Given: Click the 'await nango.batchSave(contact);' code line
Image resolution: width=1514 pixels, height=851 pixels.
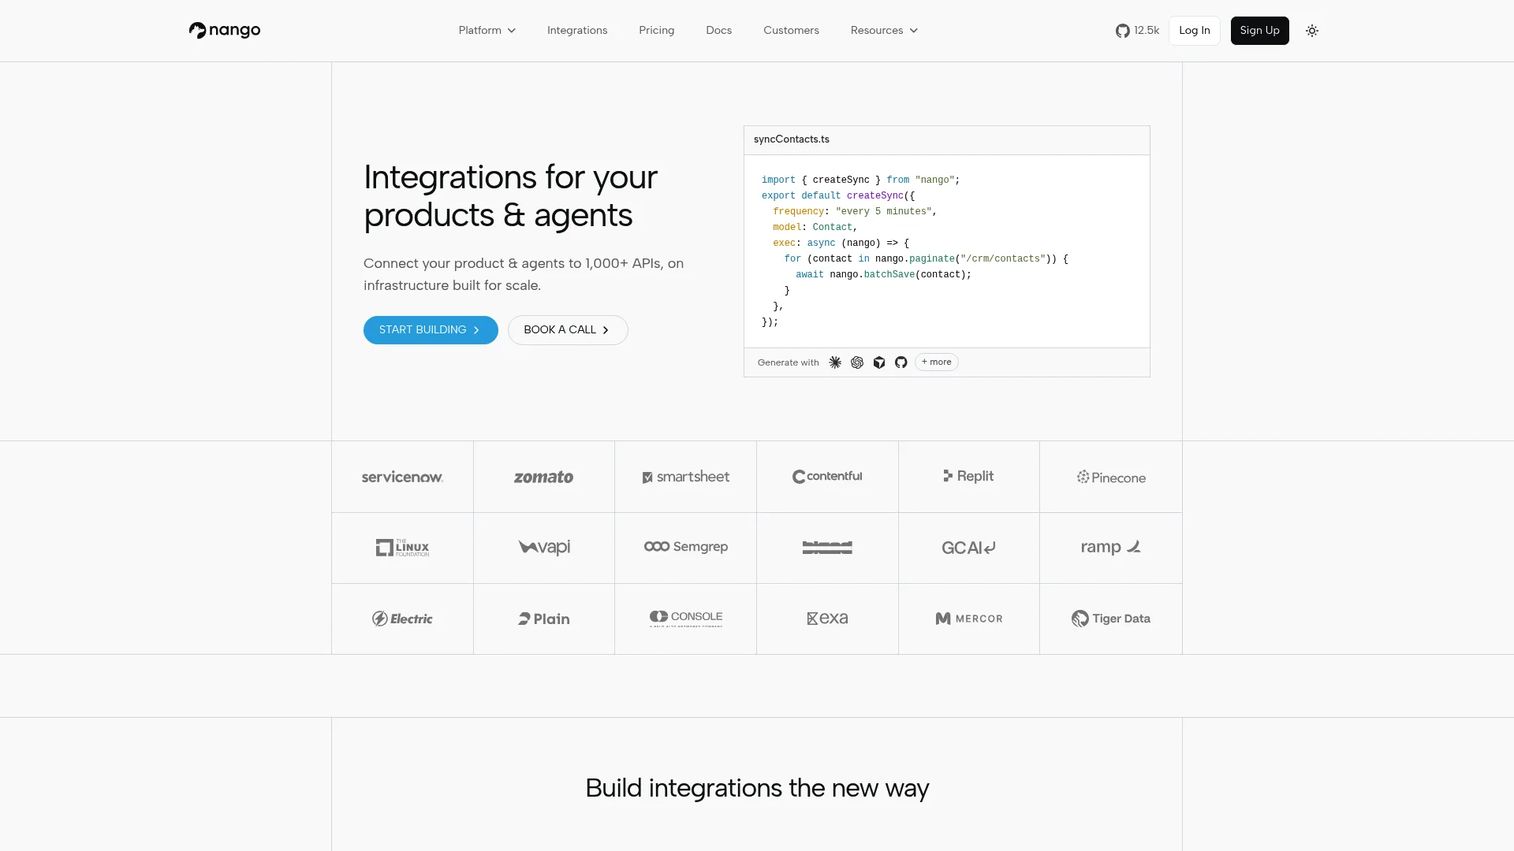Looking at the screenshot, I should click(x=883, y=274).
